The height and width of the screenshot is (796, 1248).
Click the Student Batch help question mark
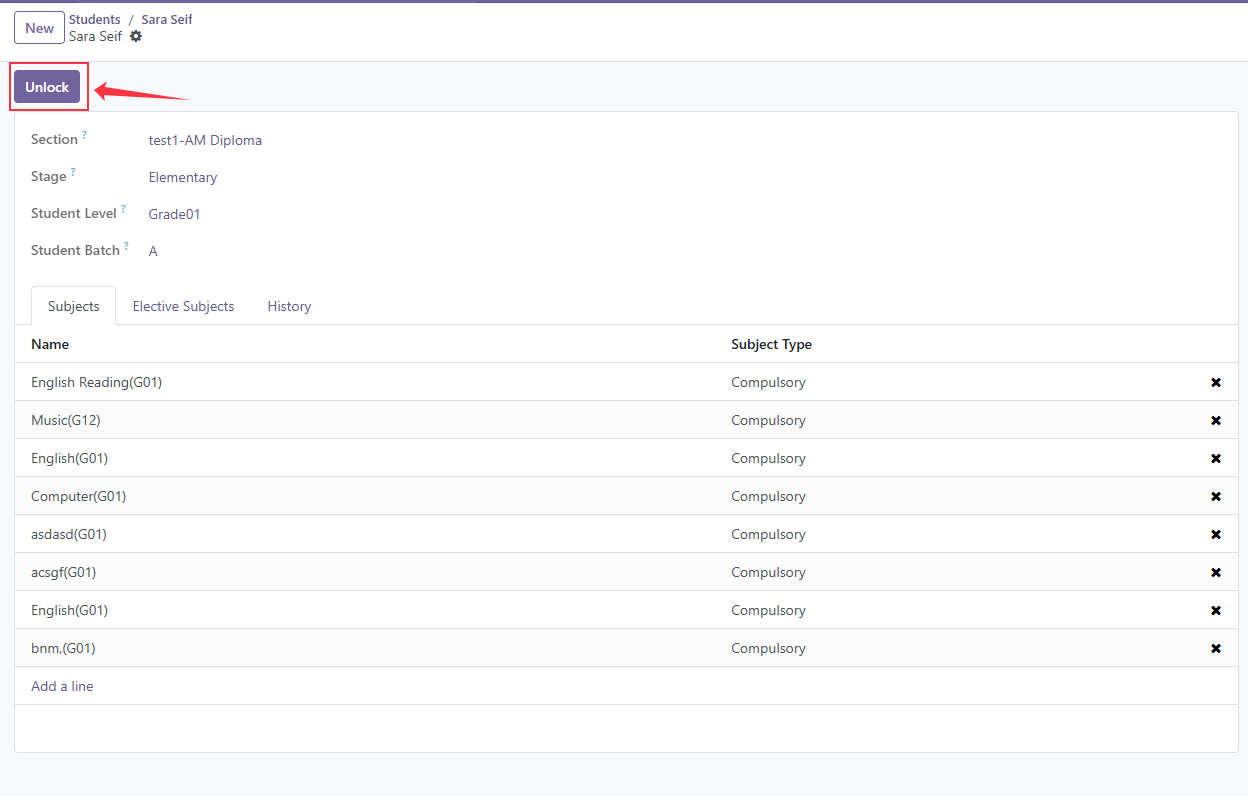pos(126,246)
